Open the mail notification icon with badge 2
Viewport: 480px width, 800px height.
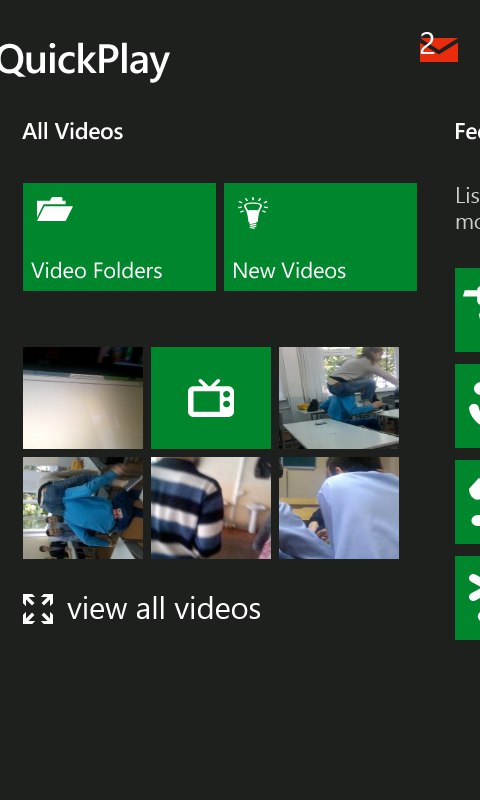[x=439, y=48]
